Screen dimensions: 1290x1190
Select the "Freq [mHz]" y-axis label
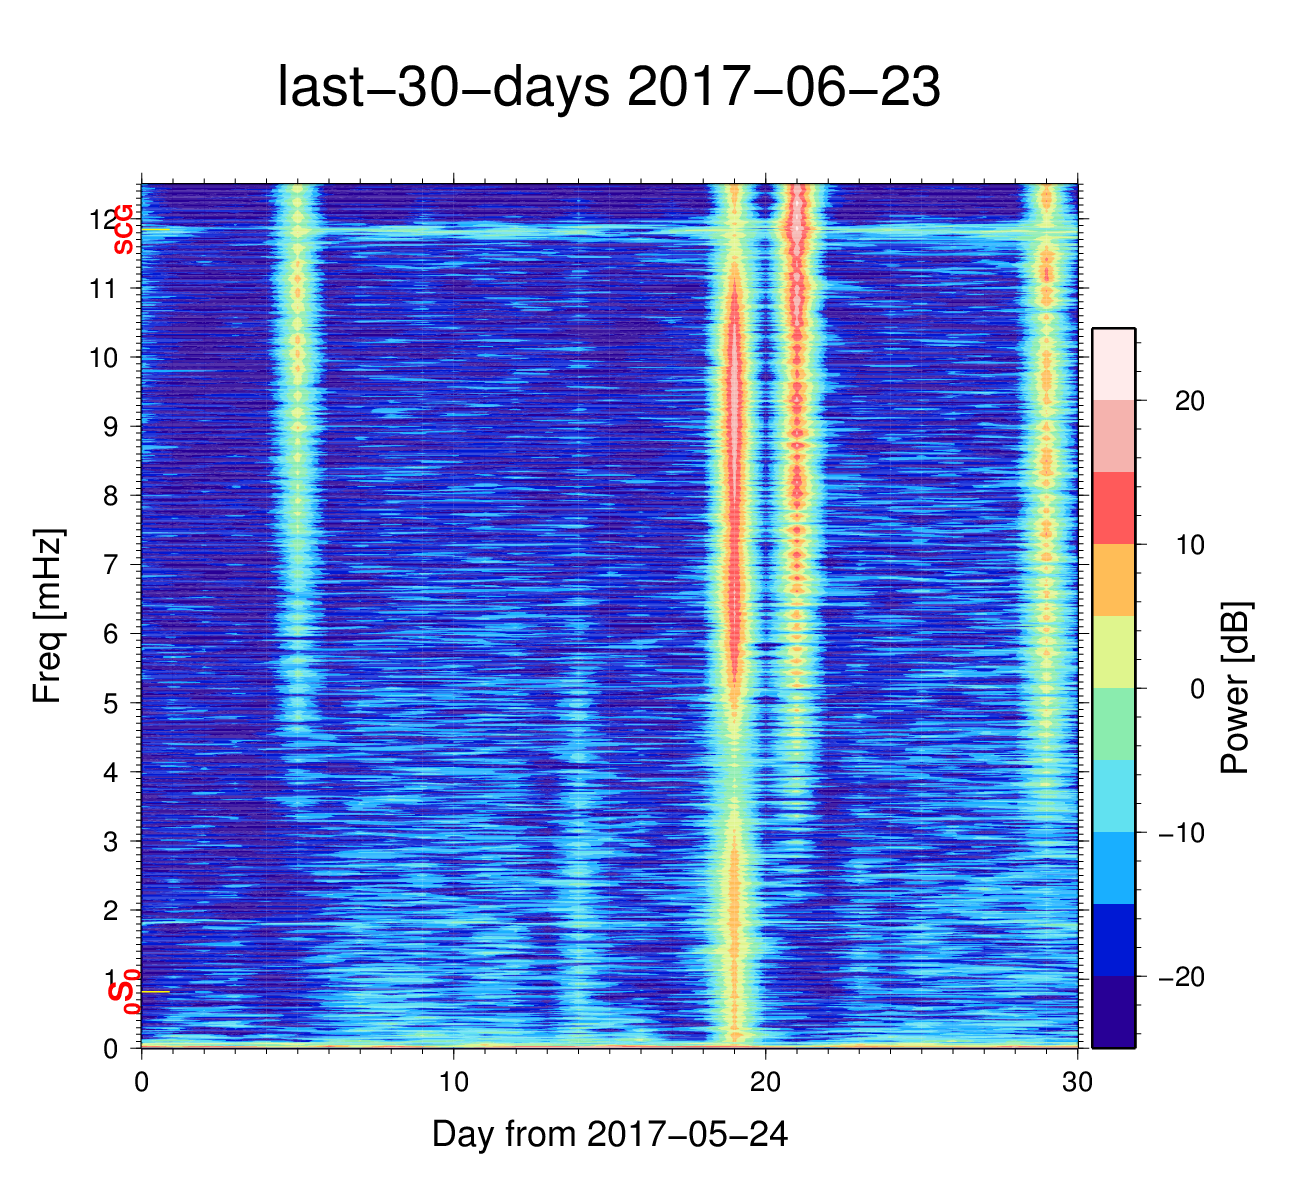pos(48,616)
